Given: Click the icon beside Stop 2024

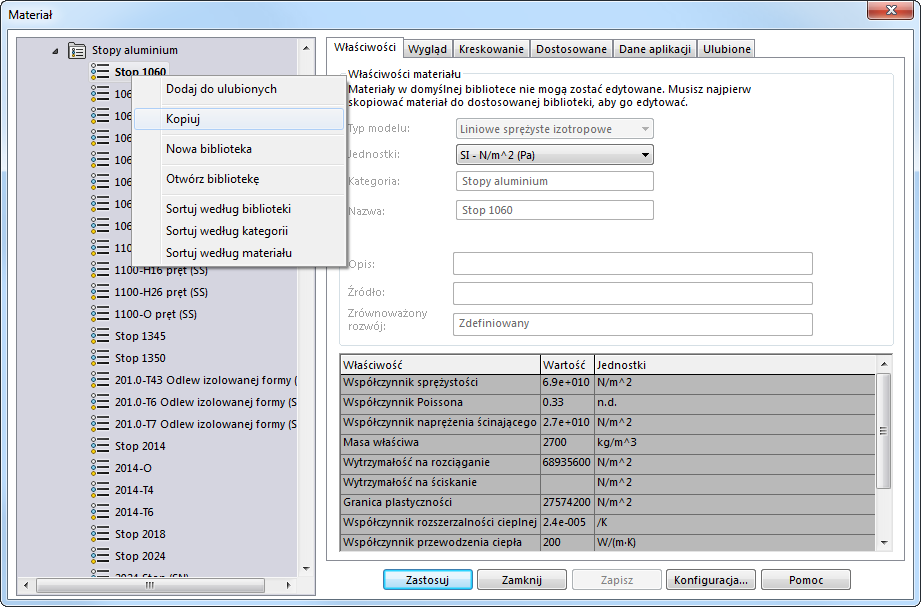Looking at the screenshot, I should coord(99,556).
